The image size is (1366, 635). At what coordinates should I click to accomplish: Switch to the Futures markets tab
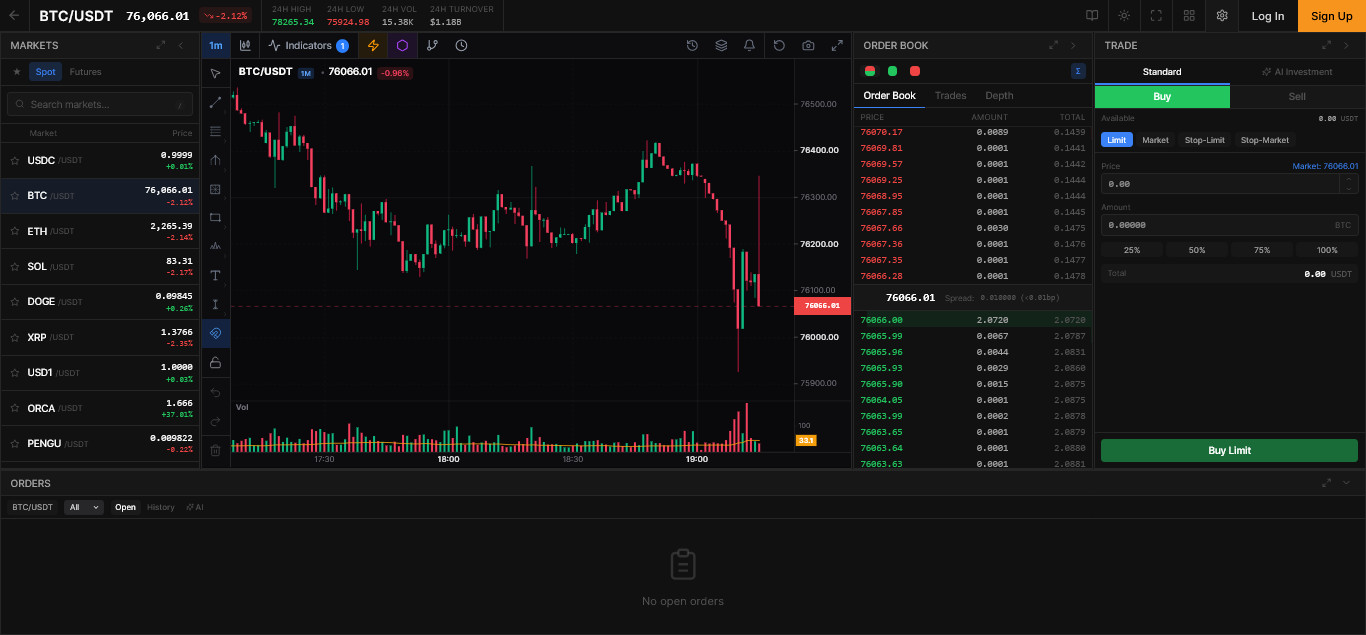coord(85,72)
